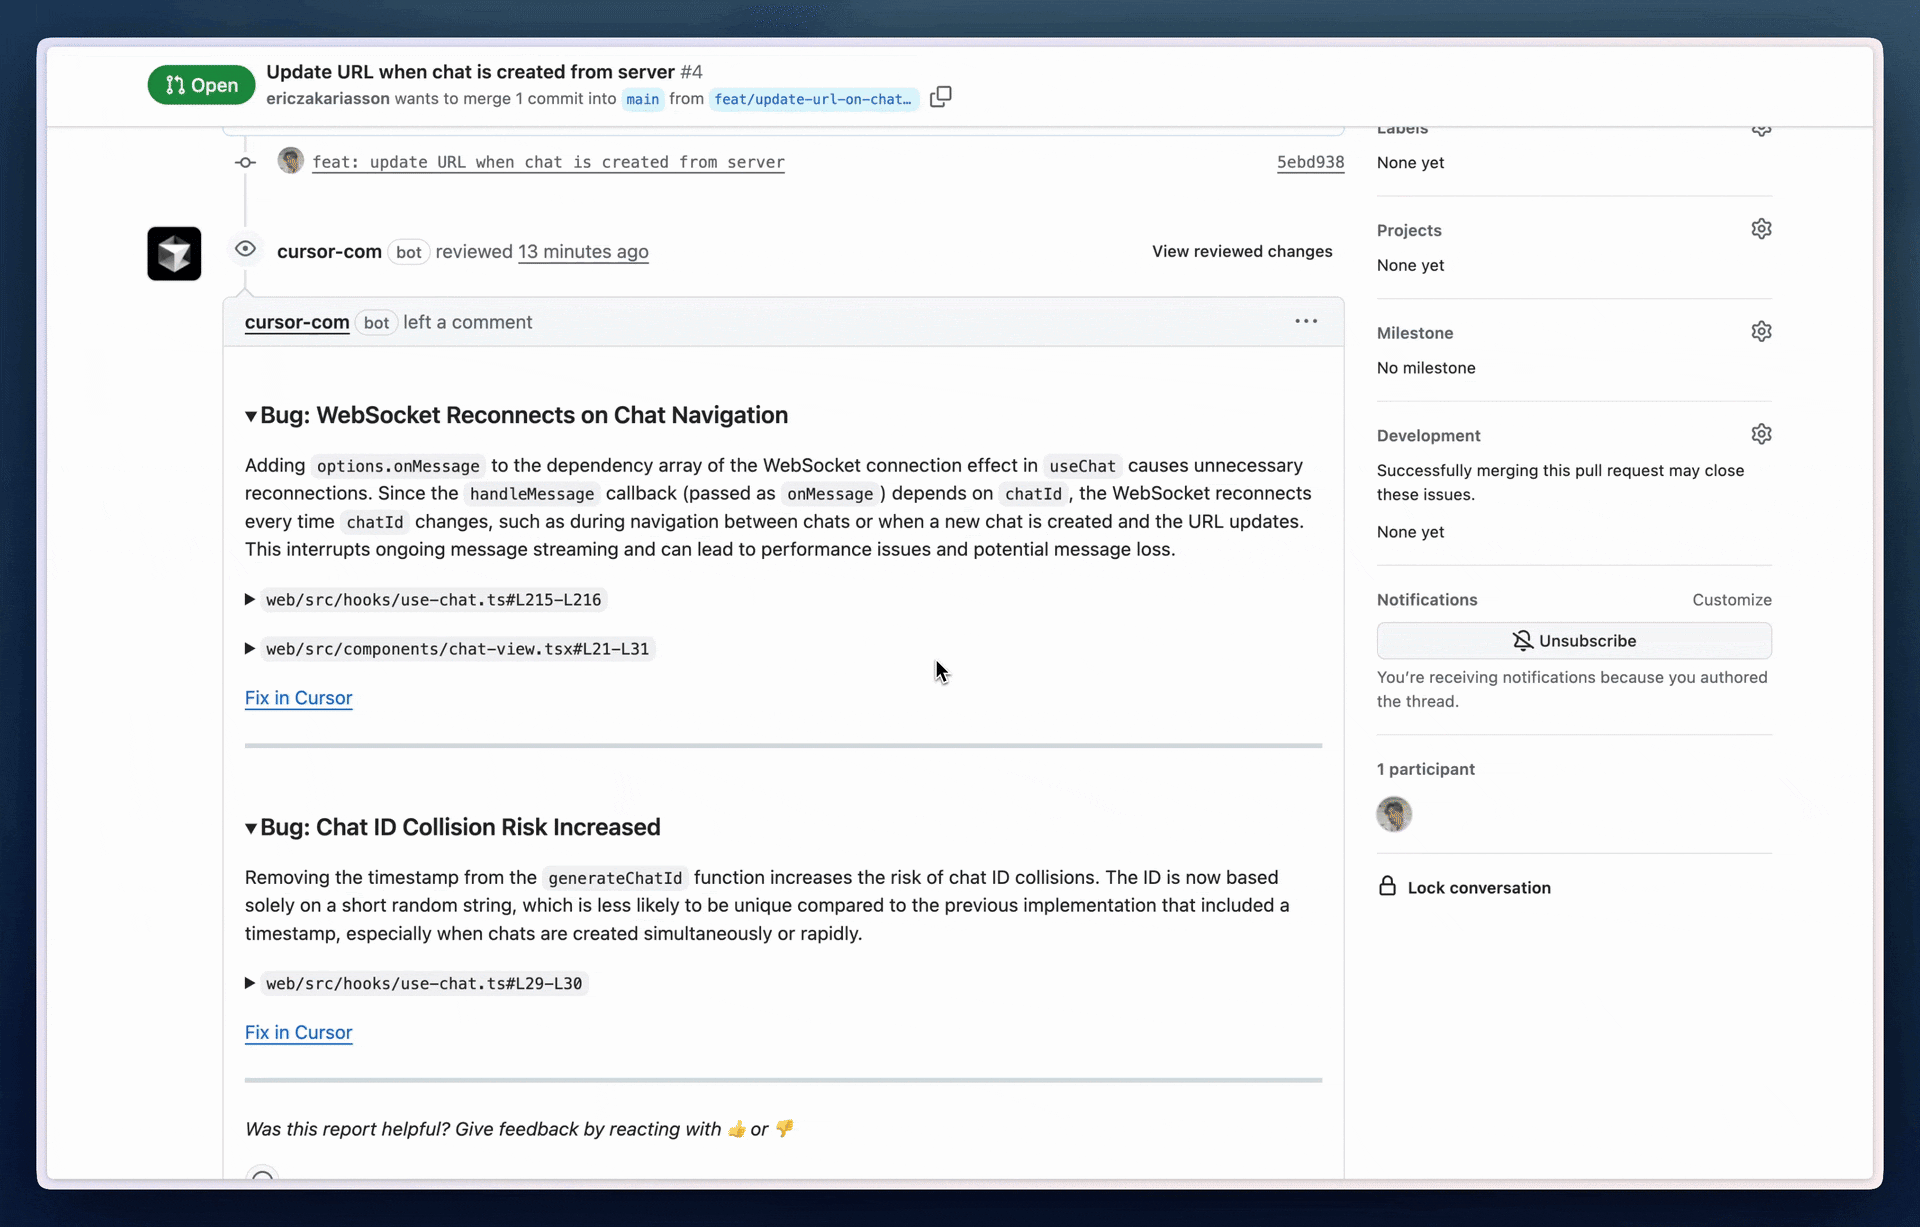The height and width of the screenshot is (1227, 1920).
Task: Click the commit author avatar
Action: click(x=290, y=160)
